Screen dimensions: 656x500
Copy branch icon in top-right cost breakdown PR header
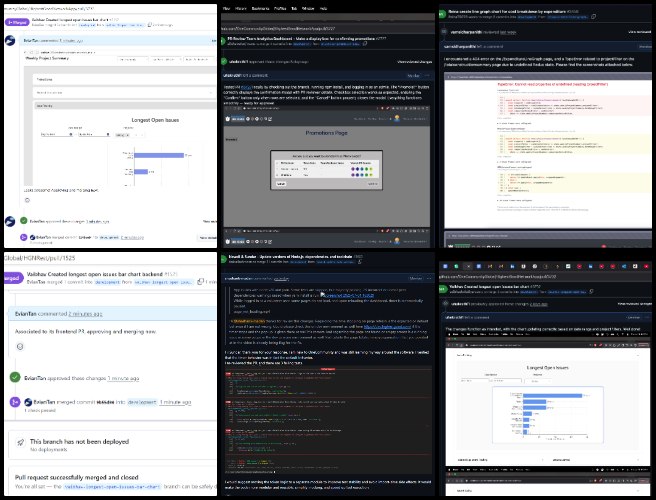click(x=593, y=17)
